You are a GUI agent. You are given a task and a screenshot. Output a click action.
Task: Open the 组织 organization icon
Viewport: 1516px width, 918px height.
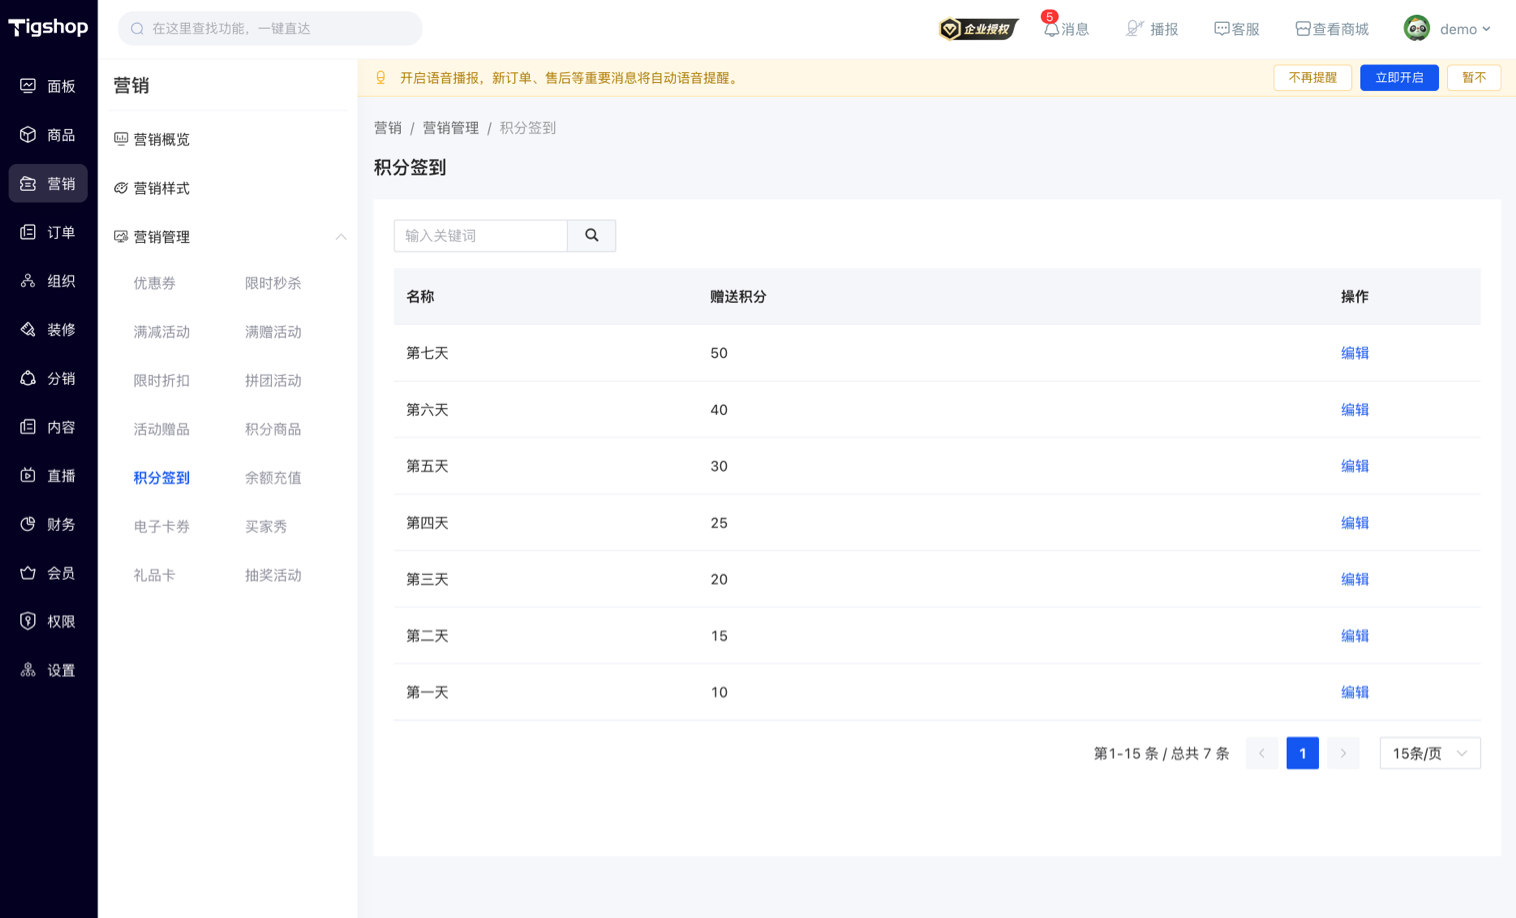coord(28,281)
